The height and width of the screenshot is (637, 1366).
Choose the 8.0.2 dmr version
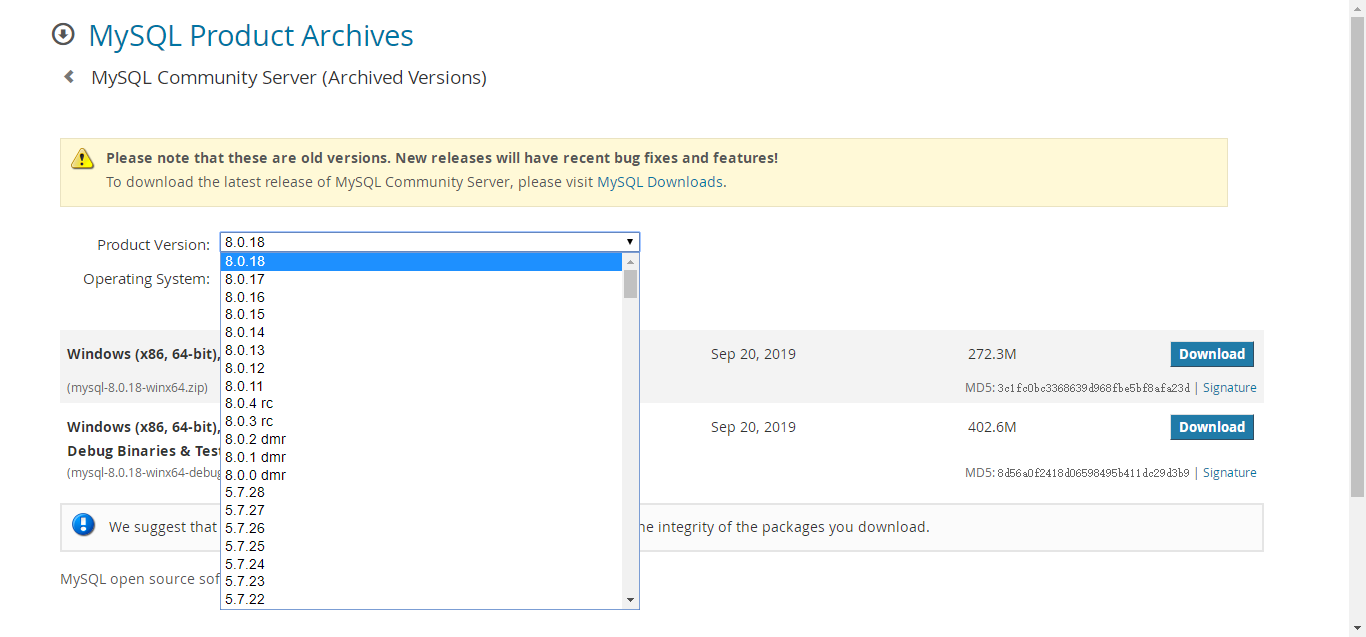click(421, 440)
